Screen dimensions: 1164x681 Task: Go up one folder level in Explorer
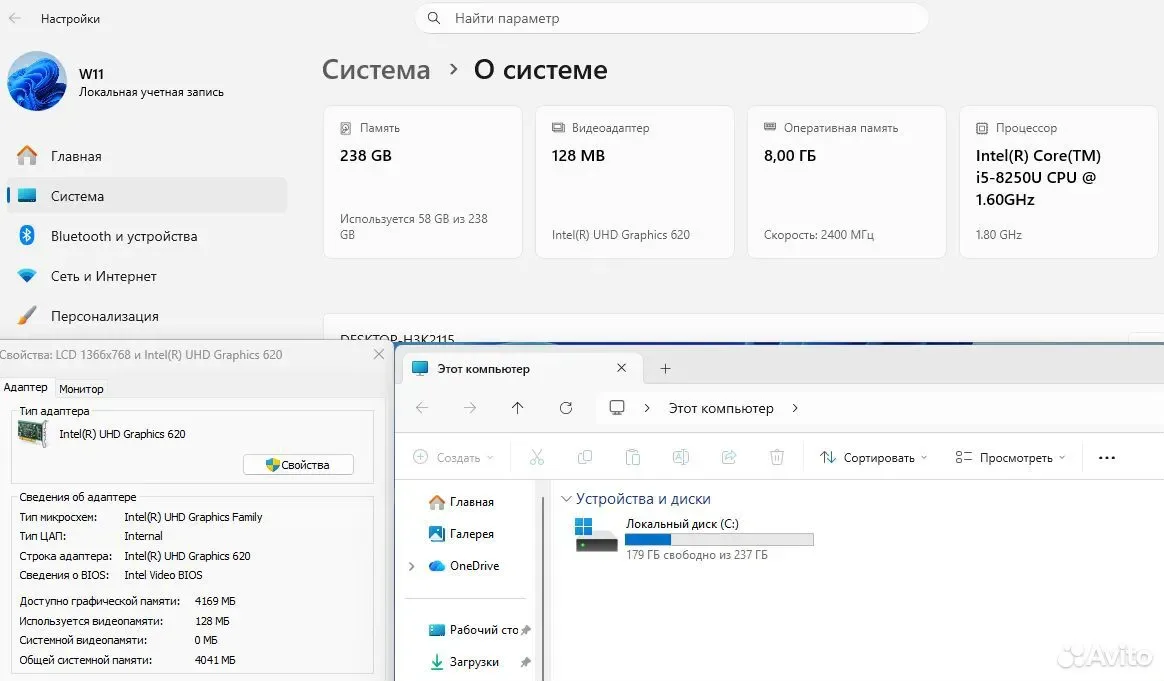click(517, 408)
